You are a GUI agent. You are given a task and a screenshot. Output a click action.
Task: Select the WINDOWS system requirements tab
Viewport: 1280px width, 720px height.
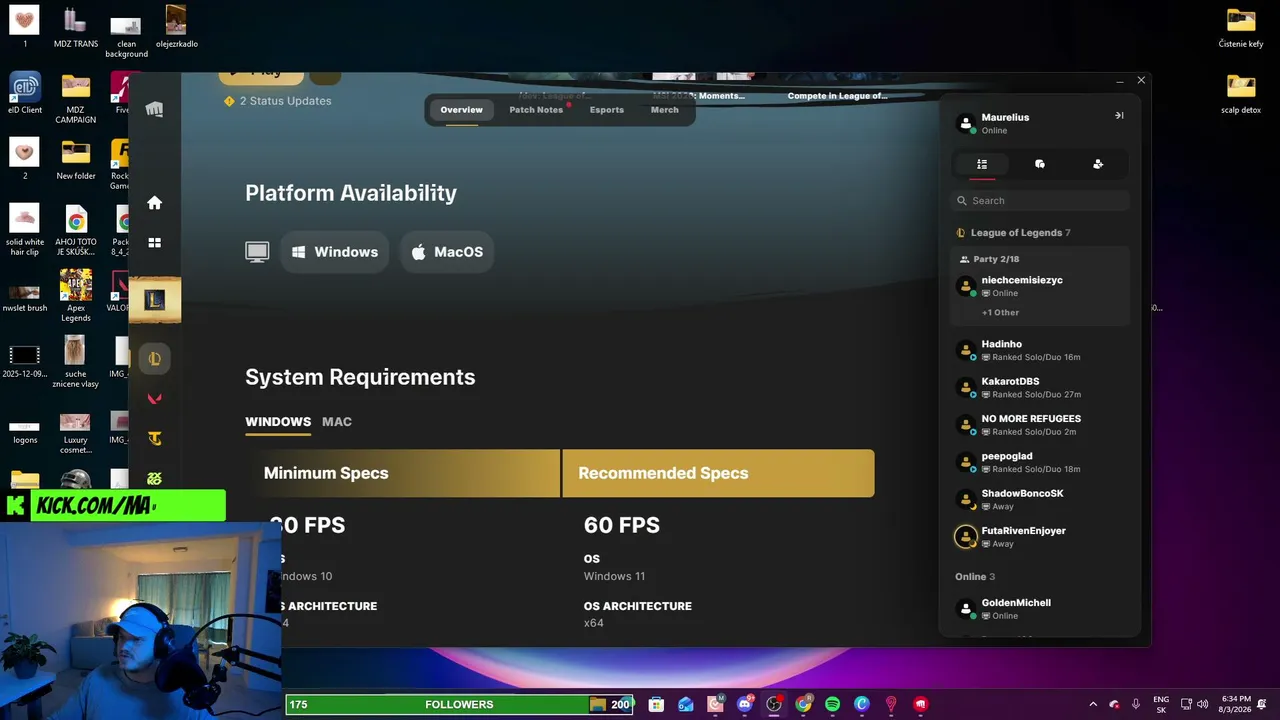(278, 422)
